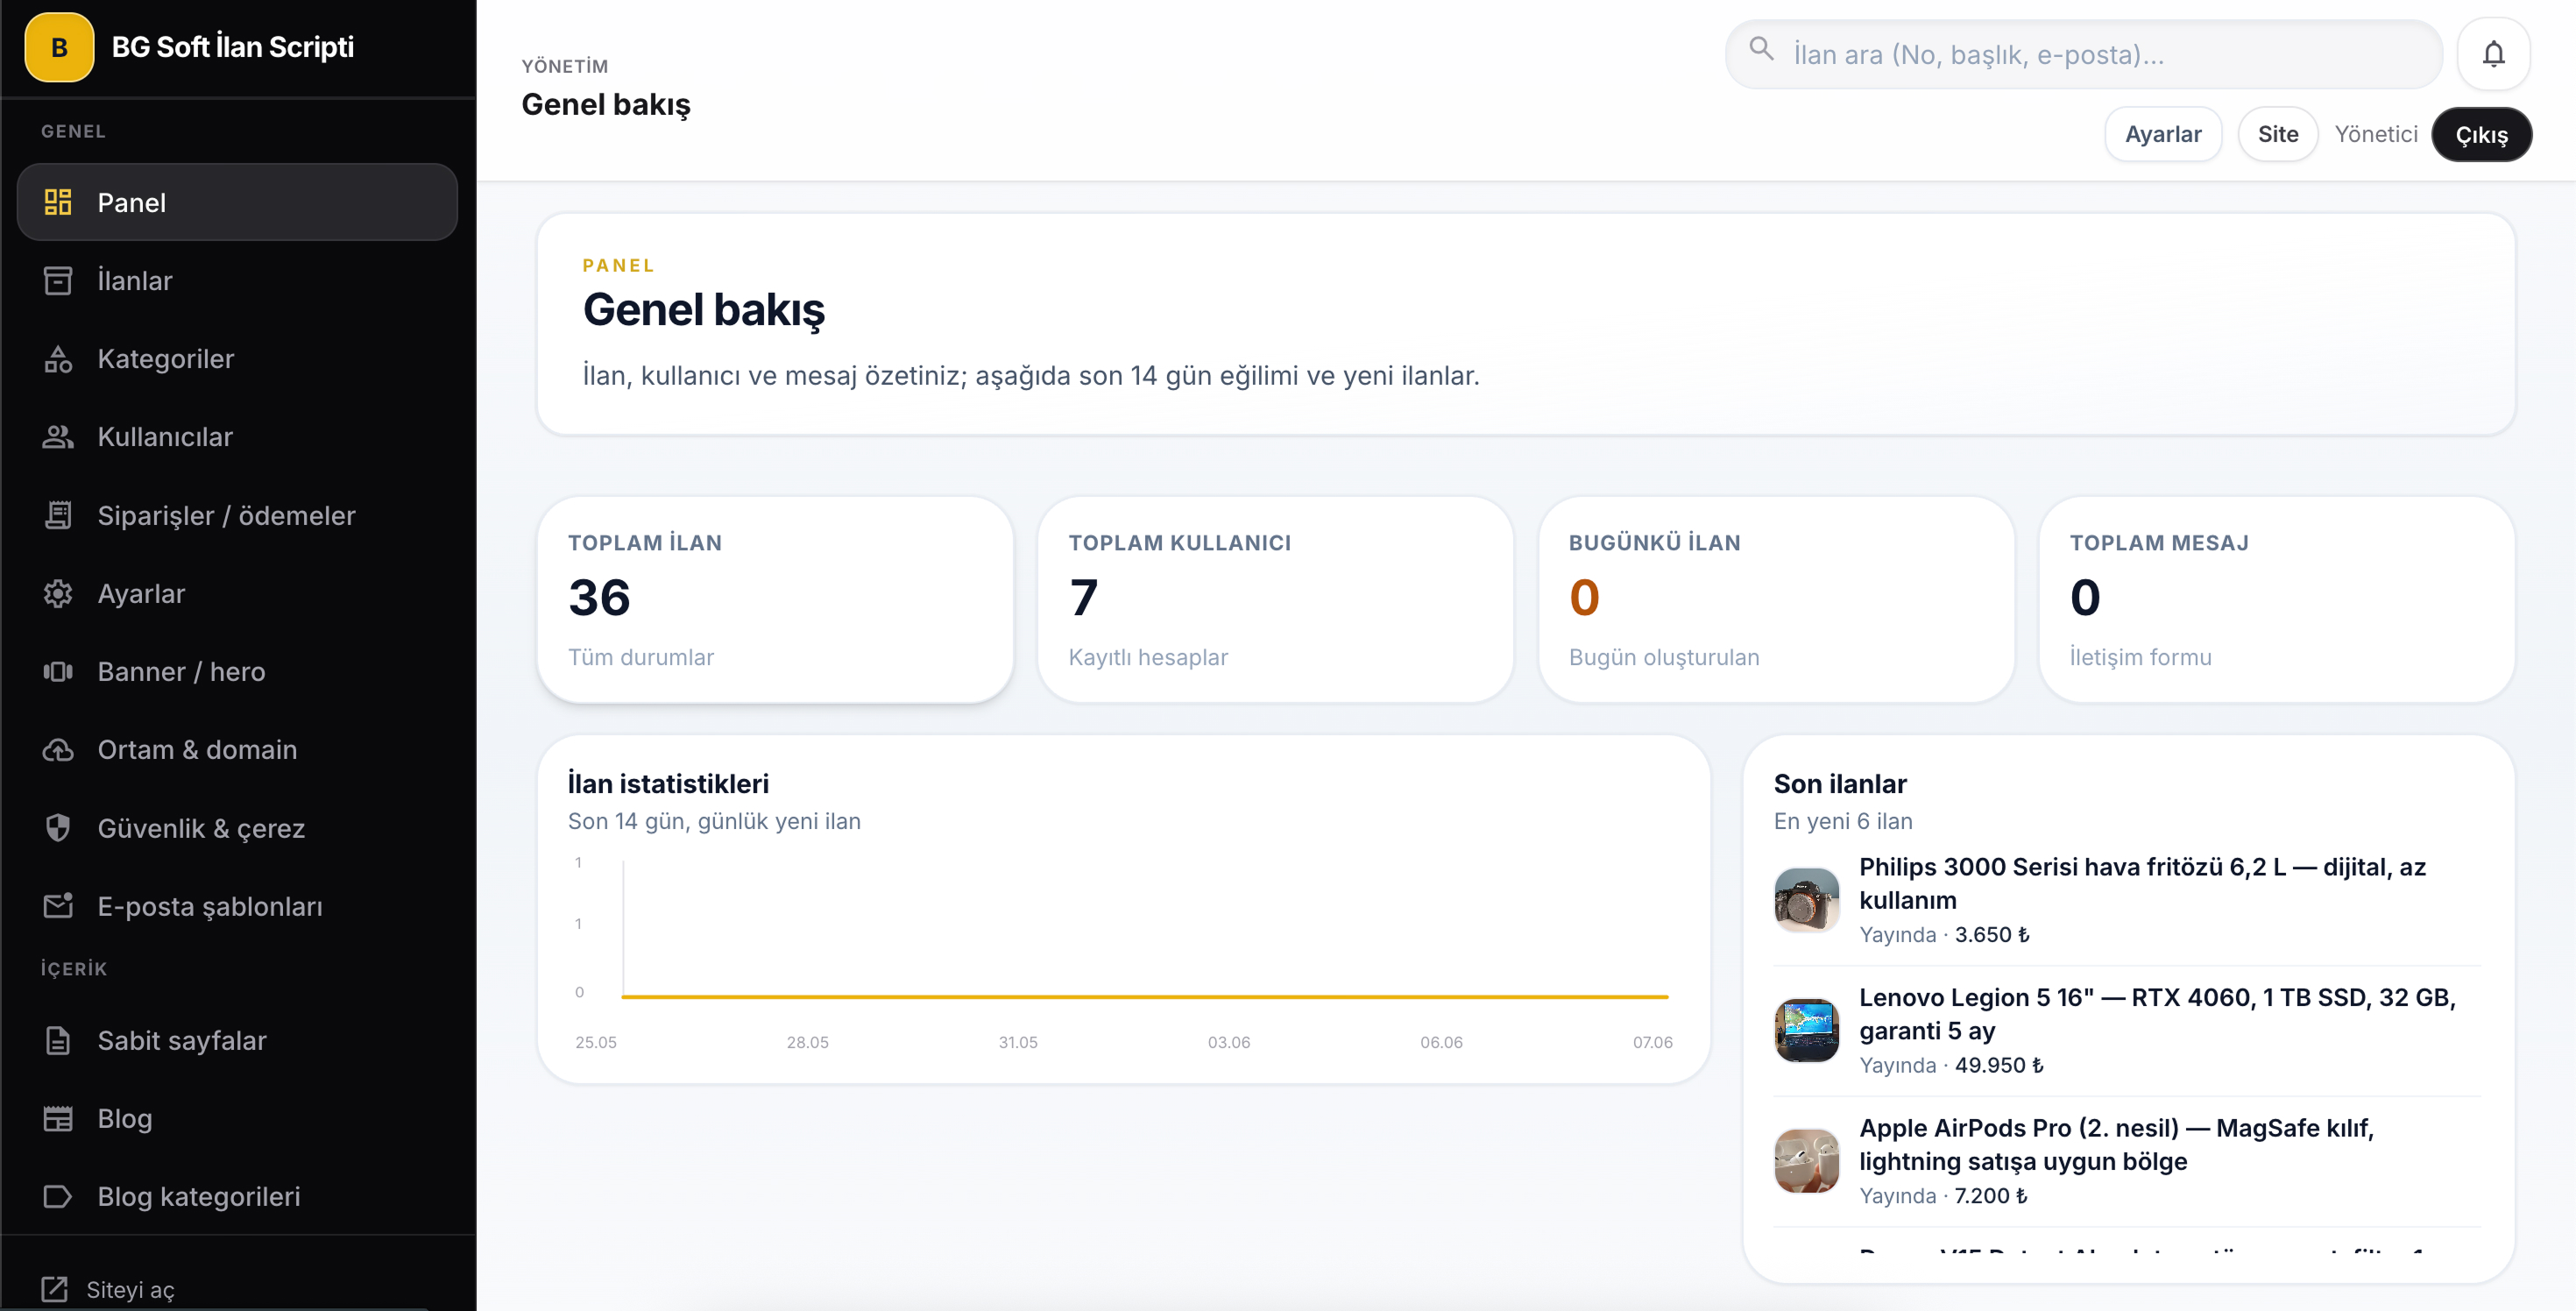Click the Ortam & domain cloud icon
This screenshot has width=2576, height=1311.
click(x=58, y=750)
